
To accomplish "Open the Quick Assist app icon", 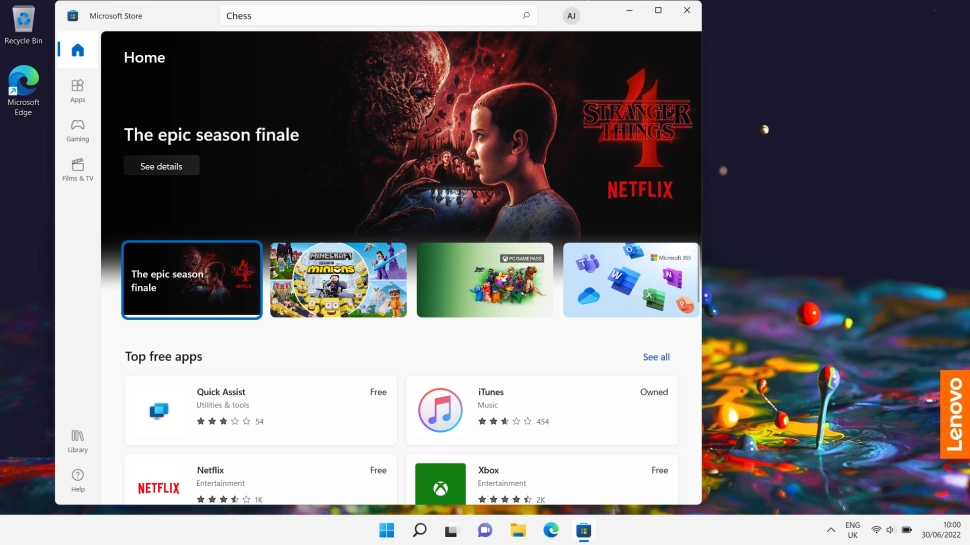I will (x=159, y=410).
